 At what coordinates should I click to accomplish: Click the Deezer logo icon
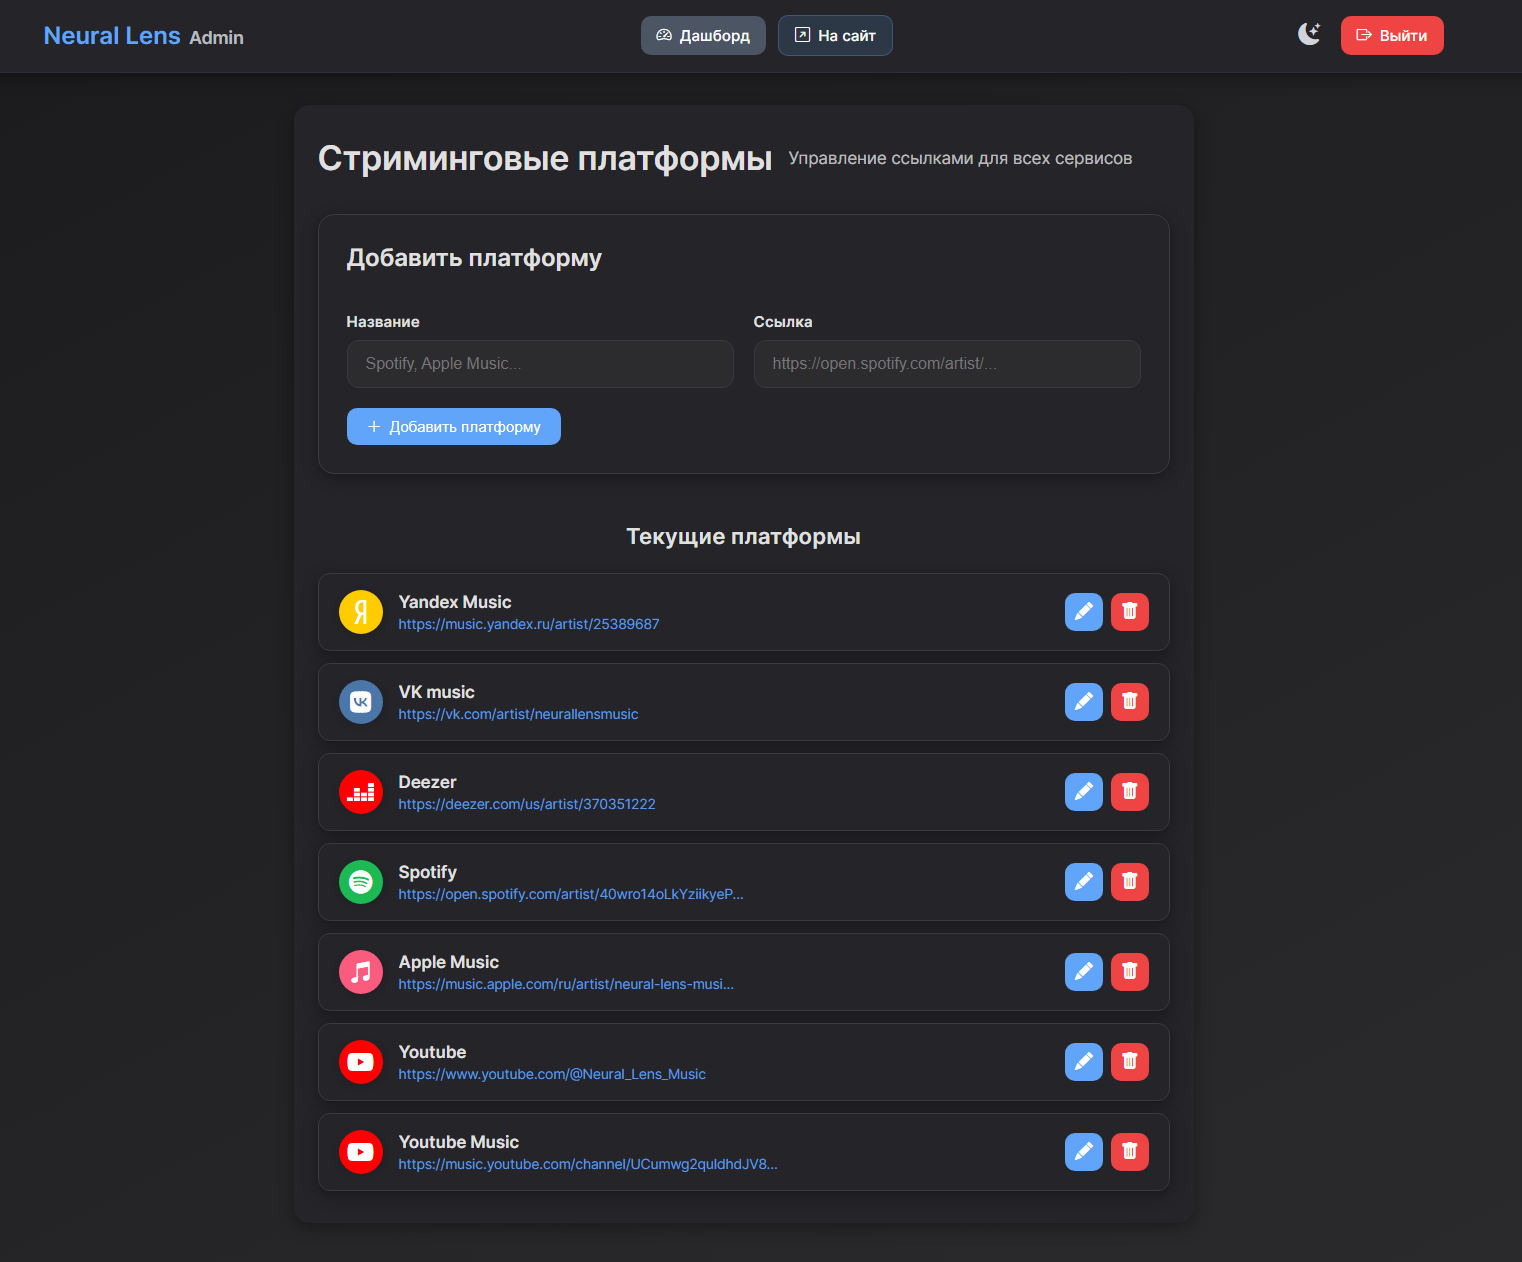point(361,792)
